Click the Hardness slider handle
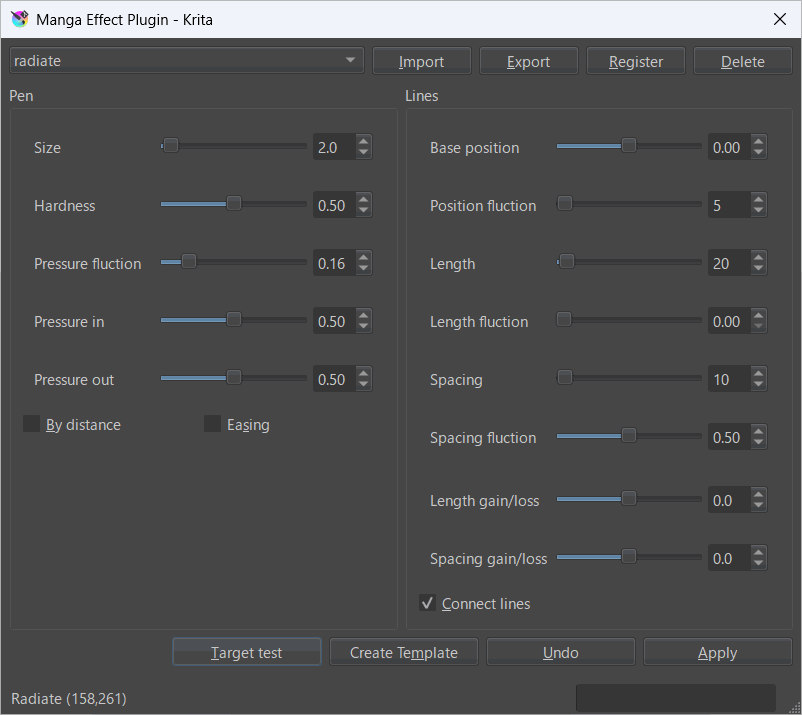The width and height of the screenshot is (802, 715). (234, 204)
